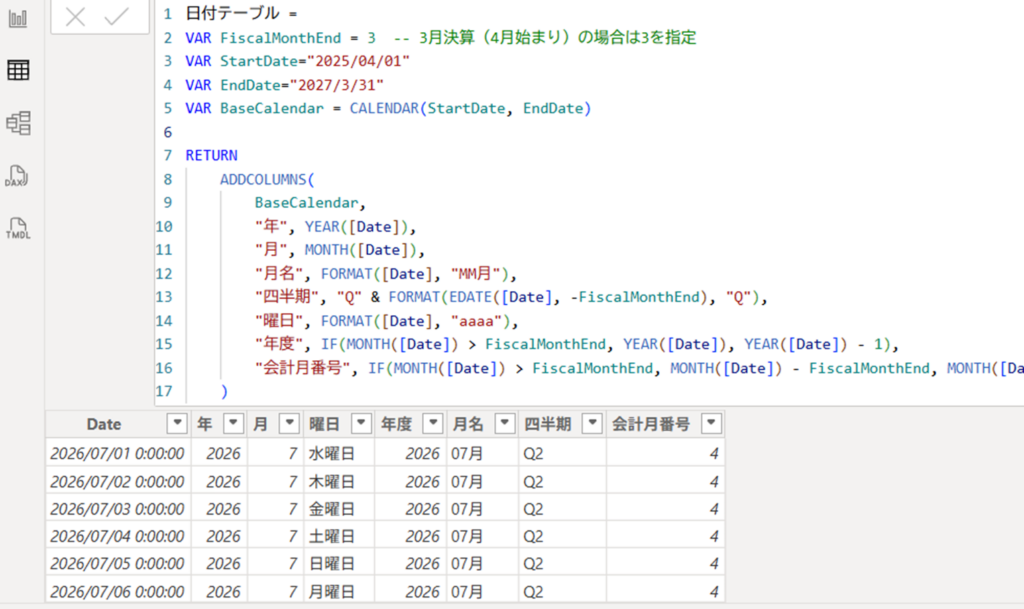Screen dimensions: 1024x609
Task: Open Model view icon in sidebar
Action: click(x=18, y=123)
